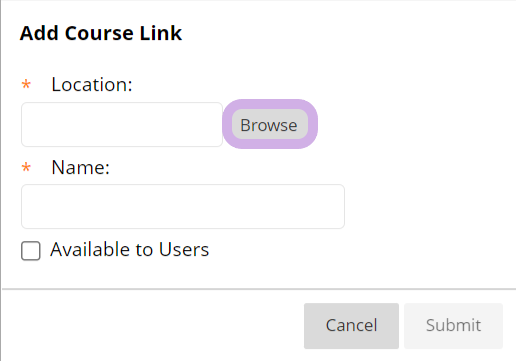This screenshot has width=516, height=361.
Task: Click the 'Name:' field label
Action: tap(81, 167)
